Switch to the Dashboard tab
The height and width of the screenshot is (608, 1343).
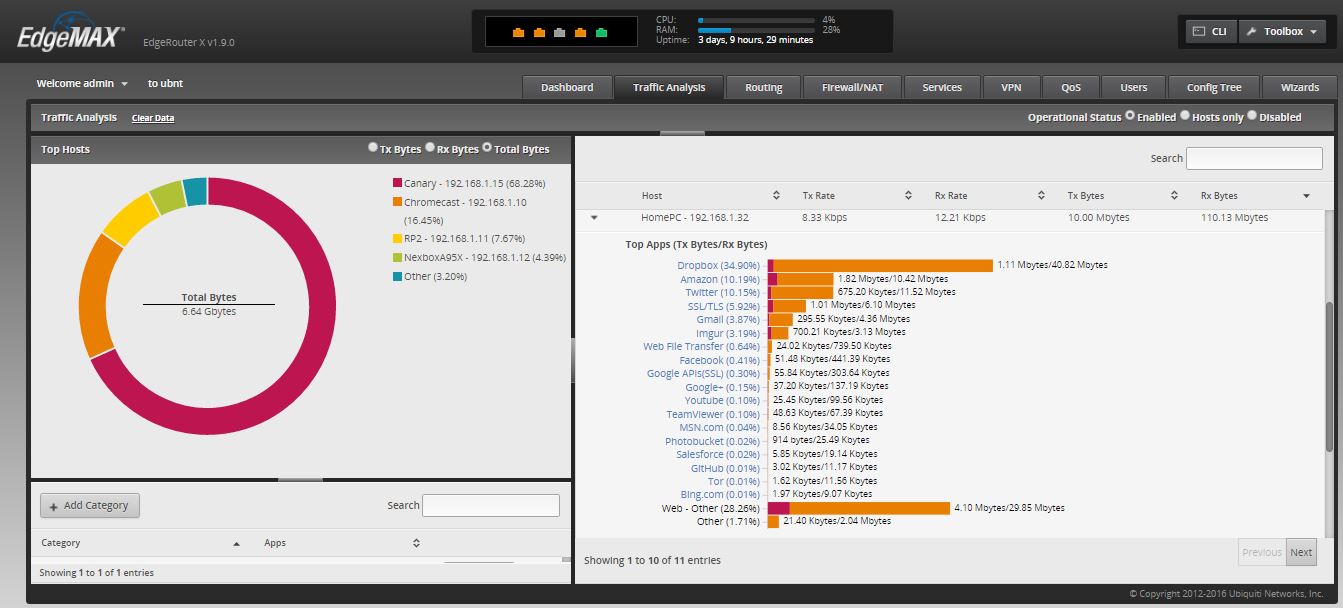pos(567,88)
